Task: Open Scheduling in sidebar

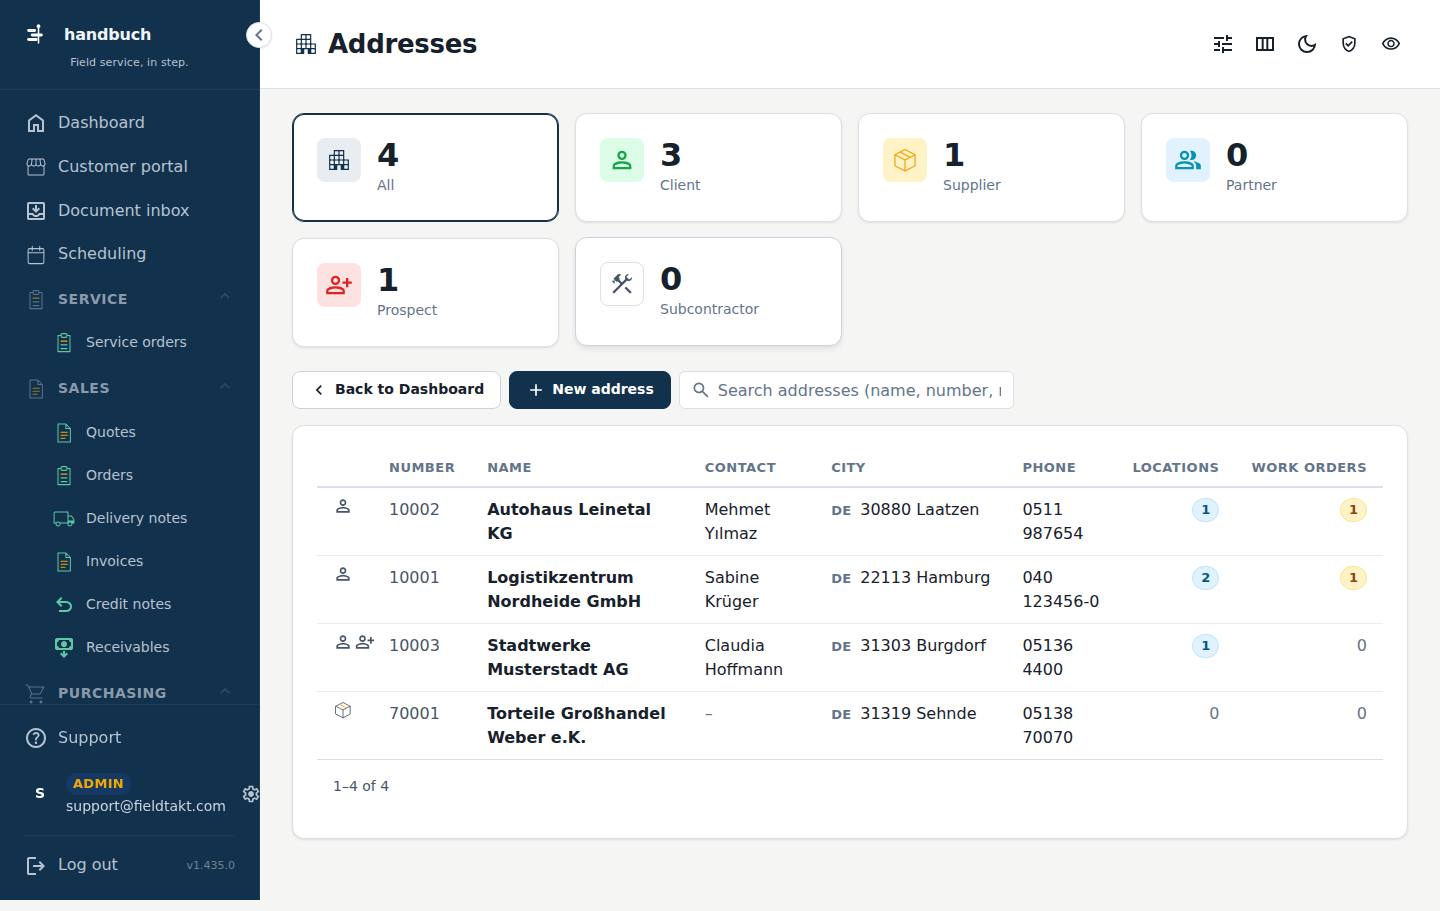Action: click(130, 253)
